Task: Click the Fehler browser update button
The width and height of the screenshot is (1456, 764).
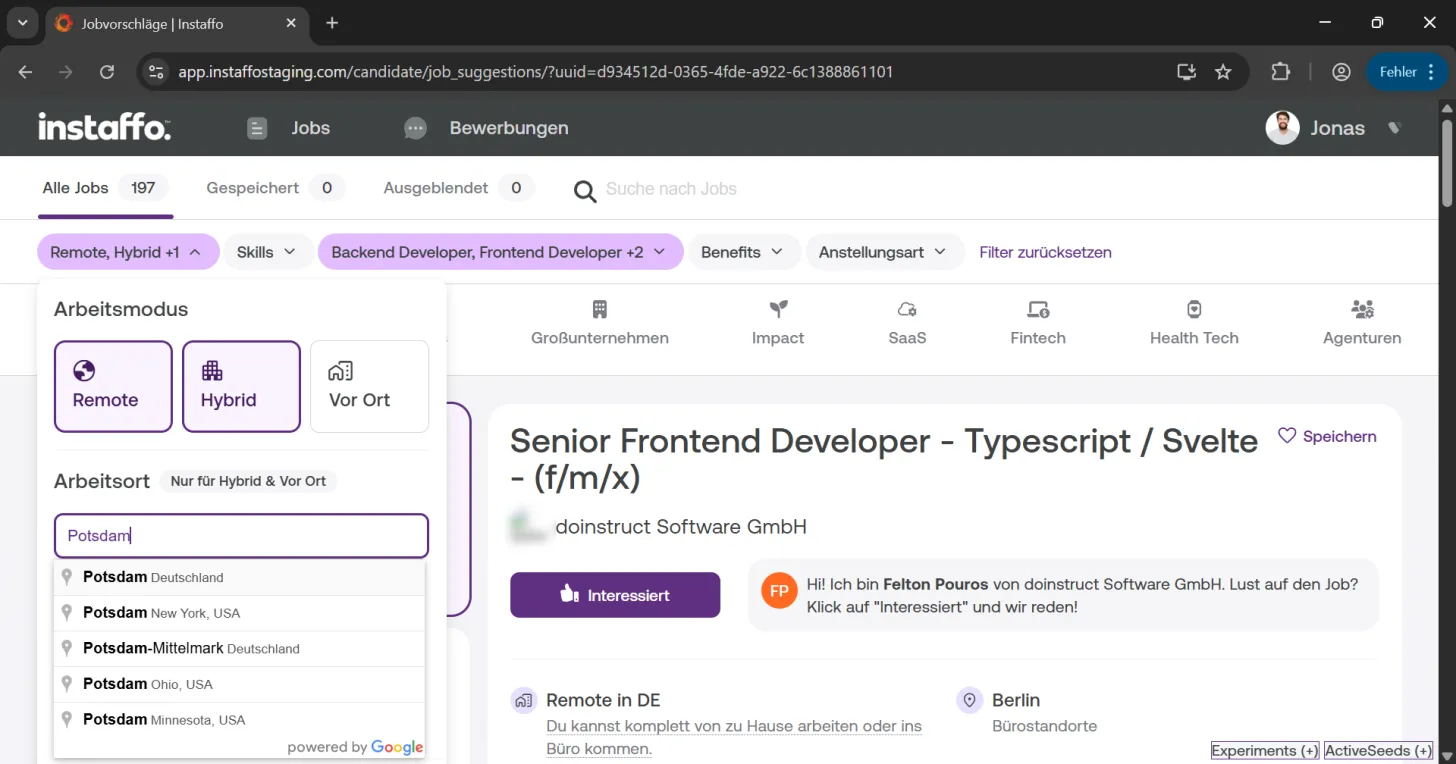Action: pos(1407,72)
